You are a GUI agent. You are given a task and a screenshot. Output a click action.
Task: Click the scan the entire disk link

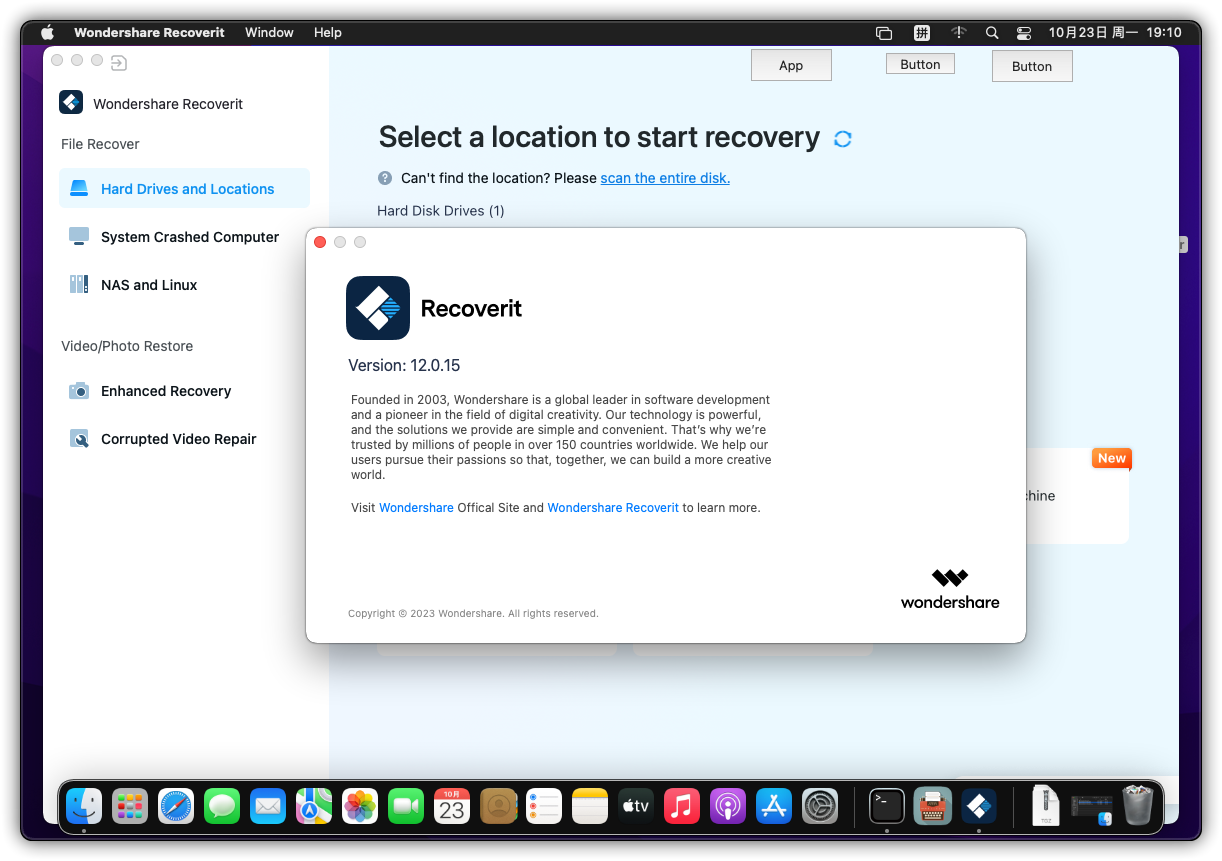[665, 178]
